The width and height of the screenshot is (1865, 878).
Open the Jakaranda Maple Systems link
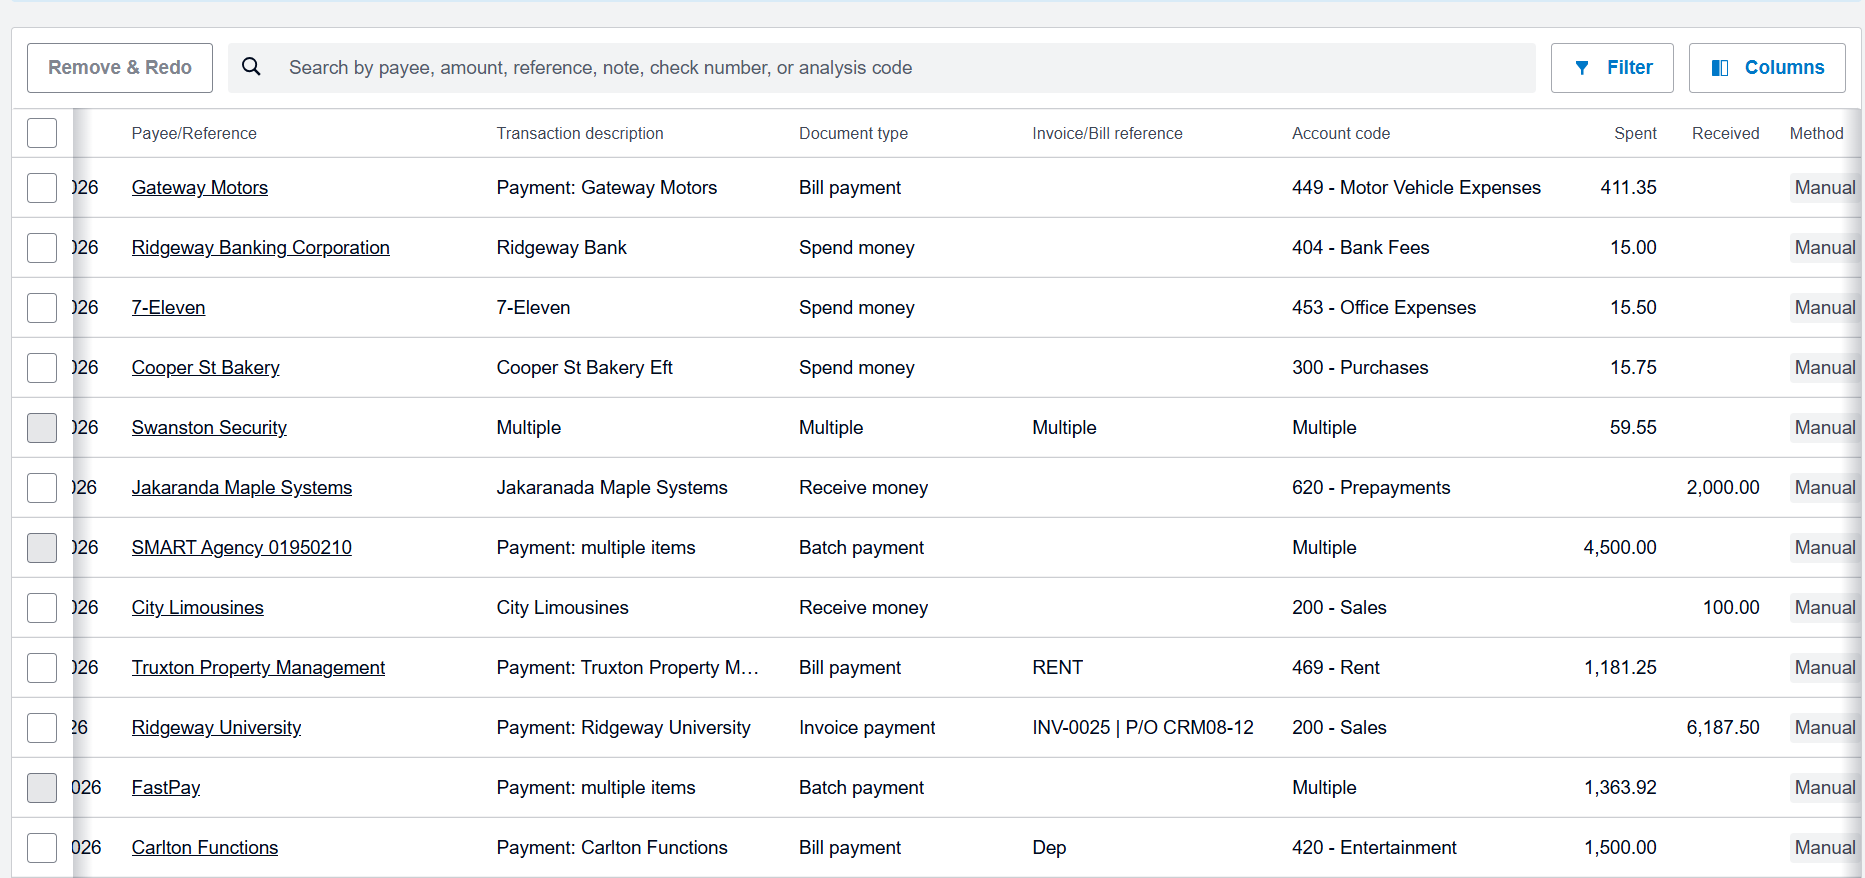tap(242, 487)
